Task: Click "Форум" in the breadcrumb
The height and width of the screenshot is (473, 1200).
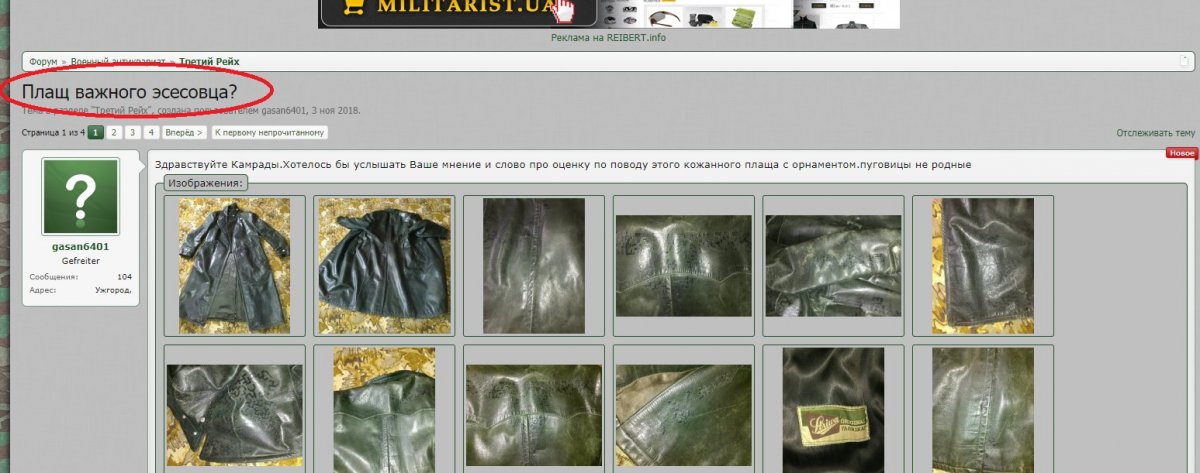Action: tap(43, 61)
